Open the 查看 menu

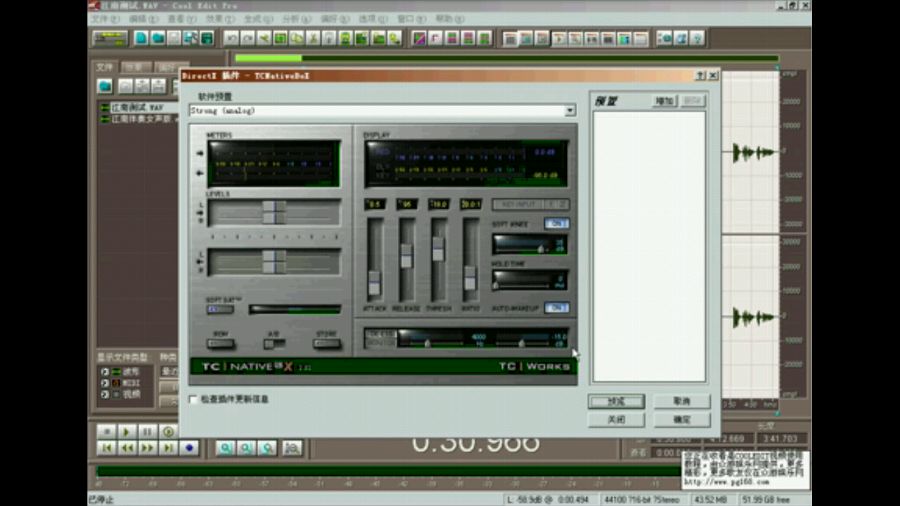(x=181, y=19)
